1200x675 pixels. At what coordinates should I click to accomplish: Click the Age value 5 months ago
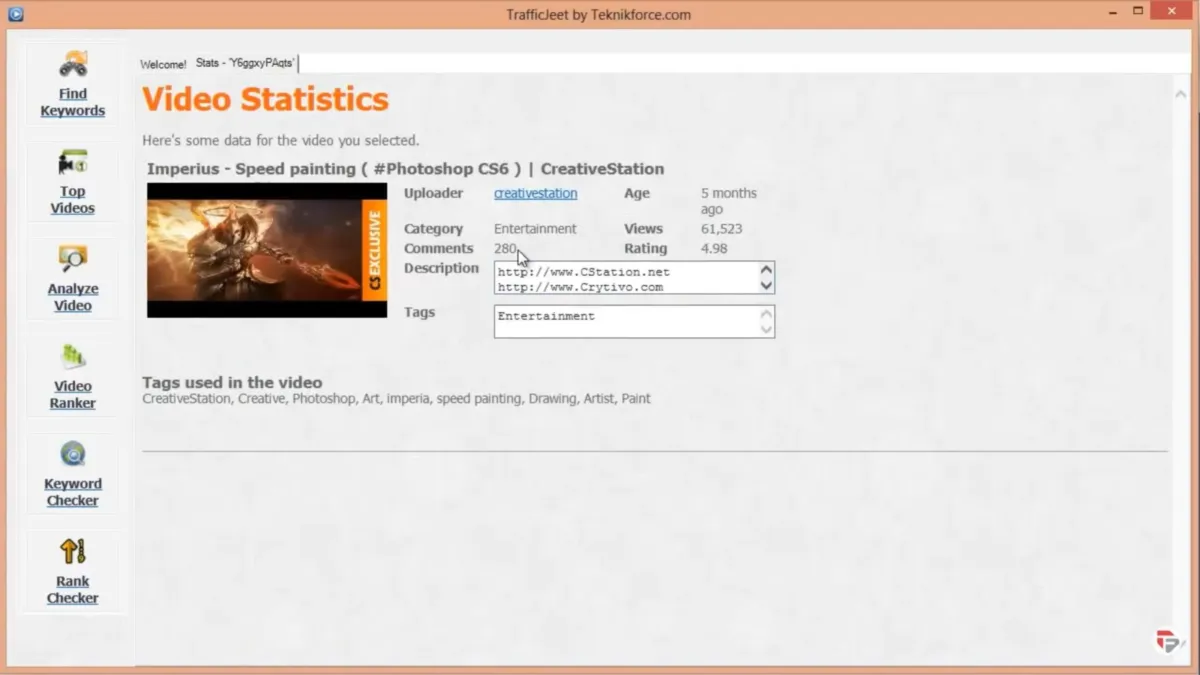pyautogui.click(x=729, y=201)
